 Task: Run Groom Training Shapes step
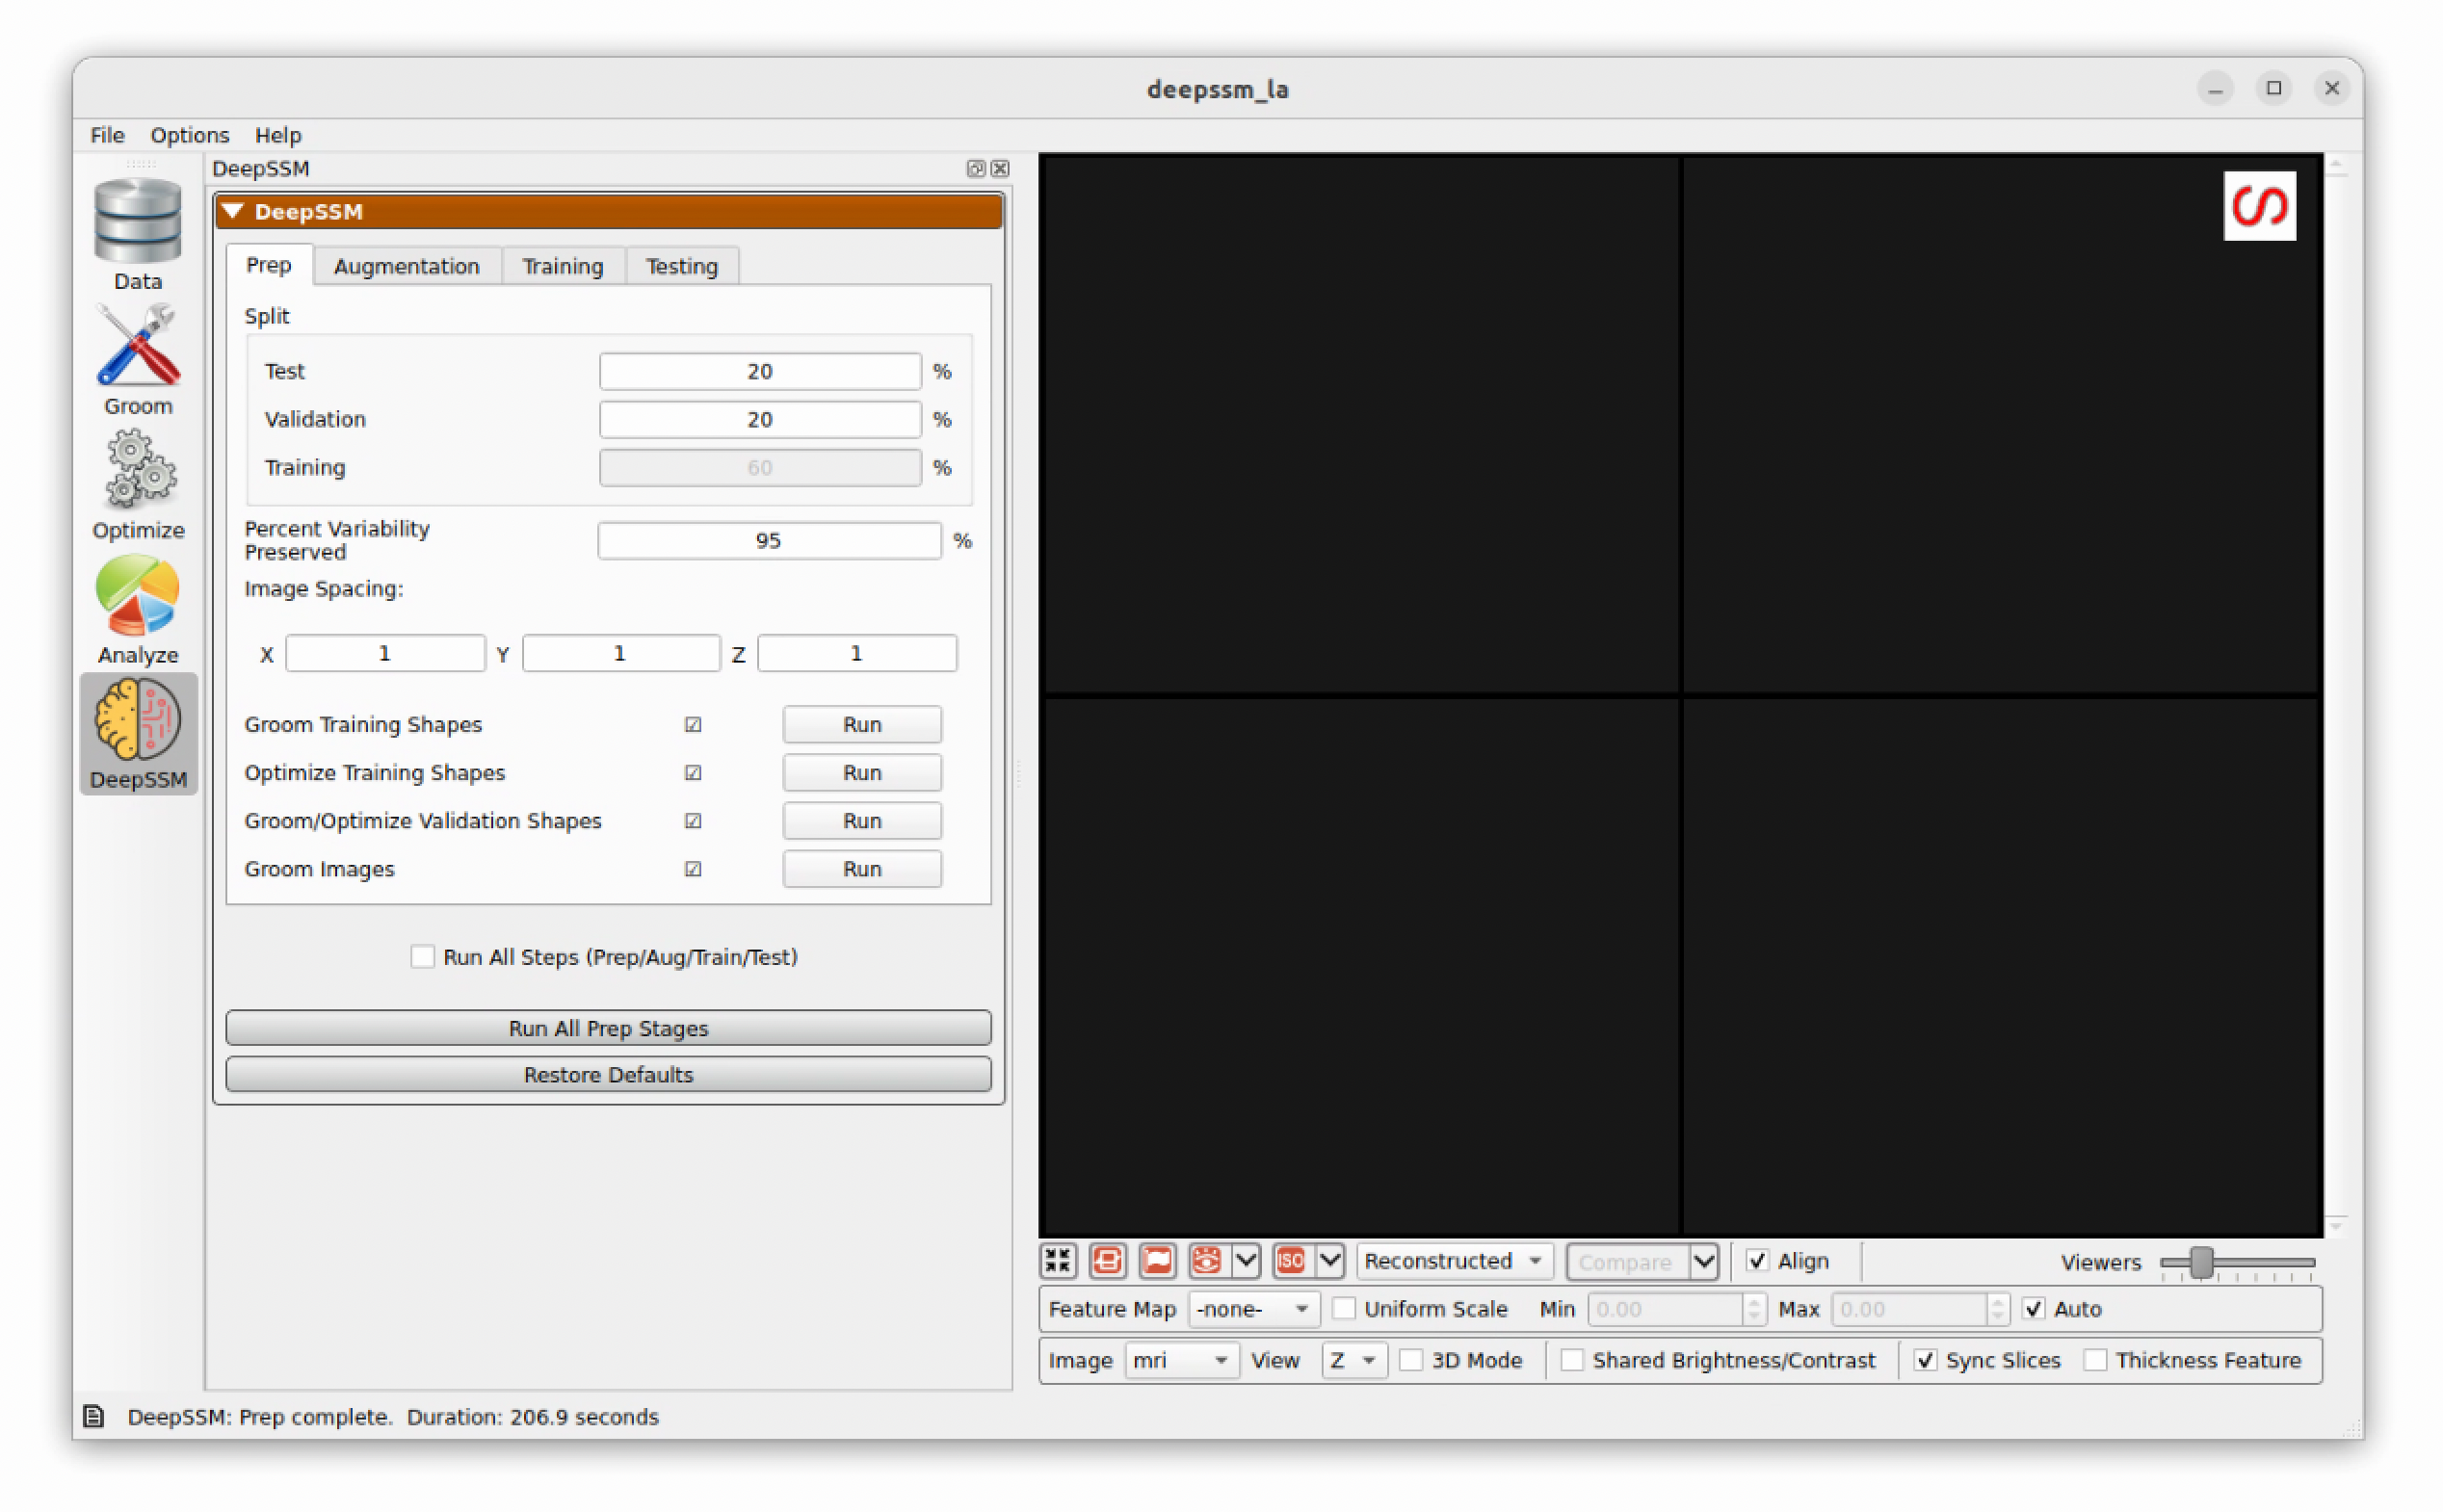click(862, 725)
